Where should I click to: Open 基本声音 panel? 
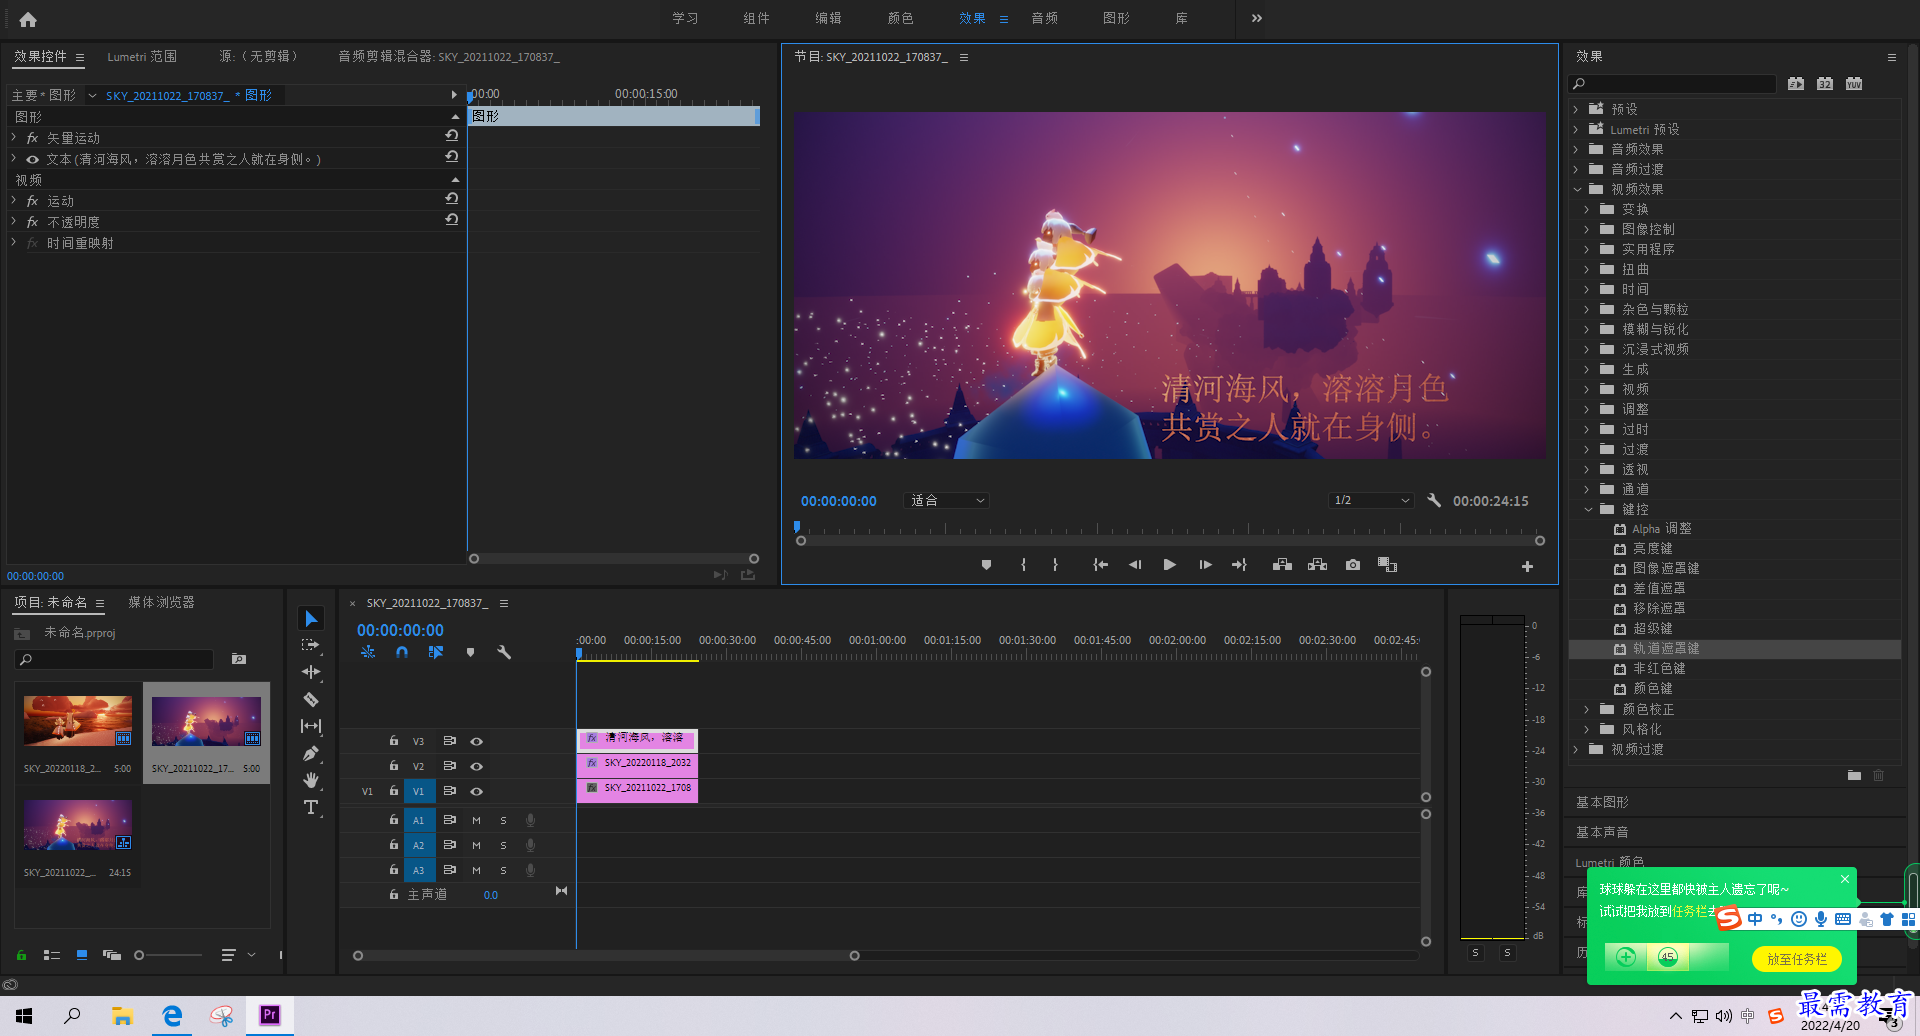[1602, 832]
